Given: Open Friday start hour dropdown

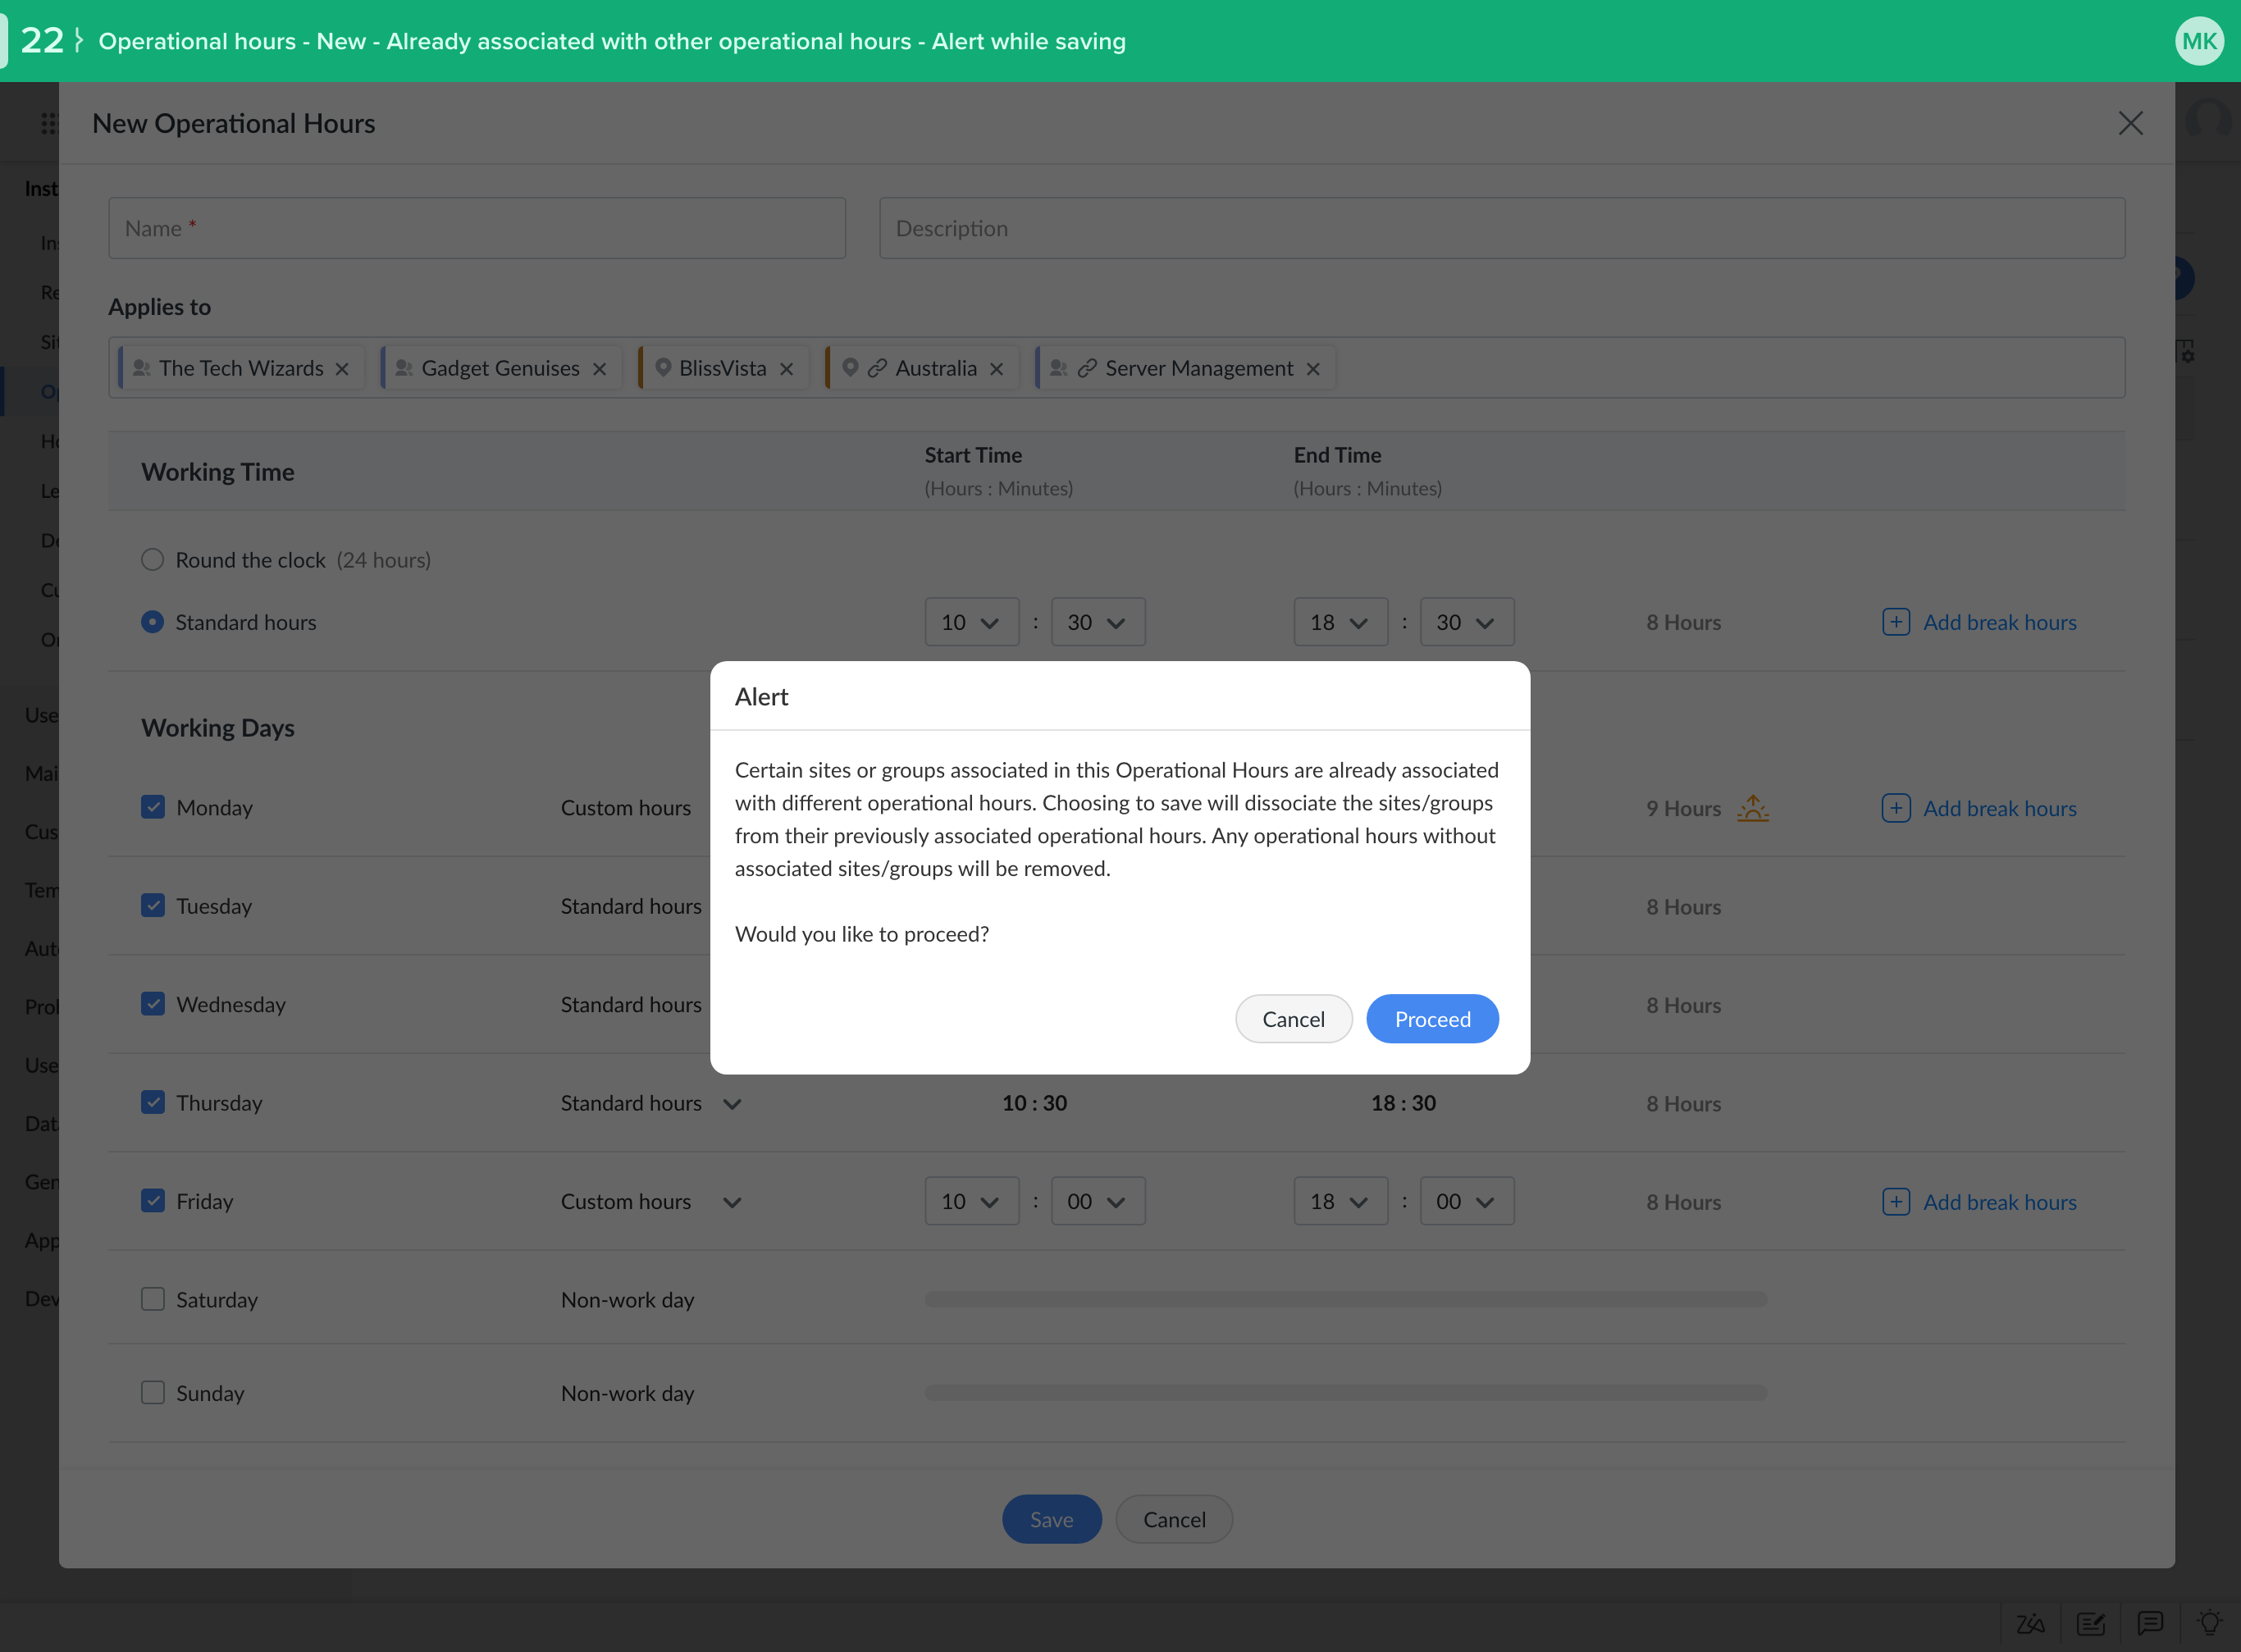Looking at the screenshot, I should click(x=971, y=1201).
